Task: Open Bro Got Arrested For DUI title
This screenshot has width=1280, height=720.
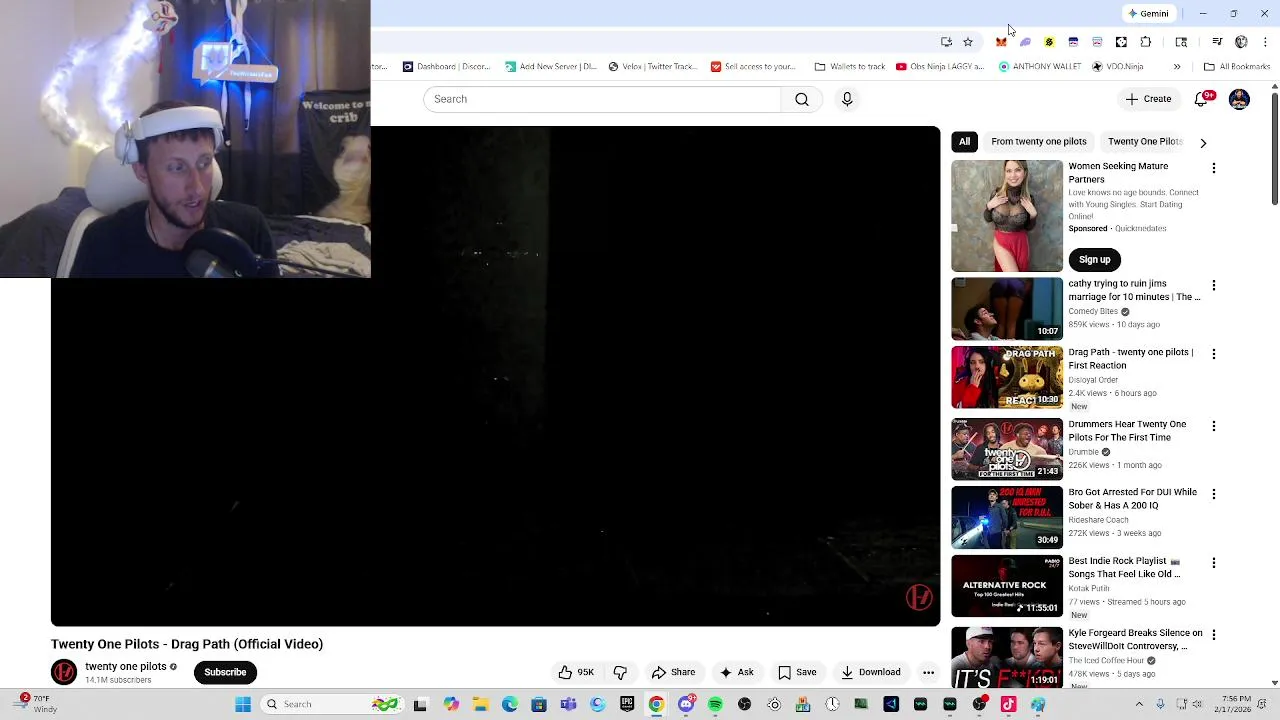Action: [x=1132, y=499]
